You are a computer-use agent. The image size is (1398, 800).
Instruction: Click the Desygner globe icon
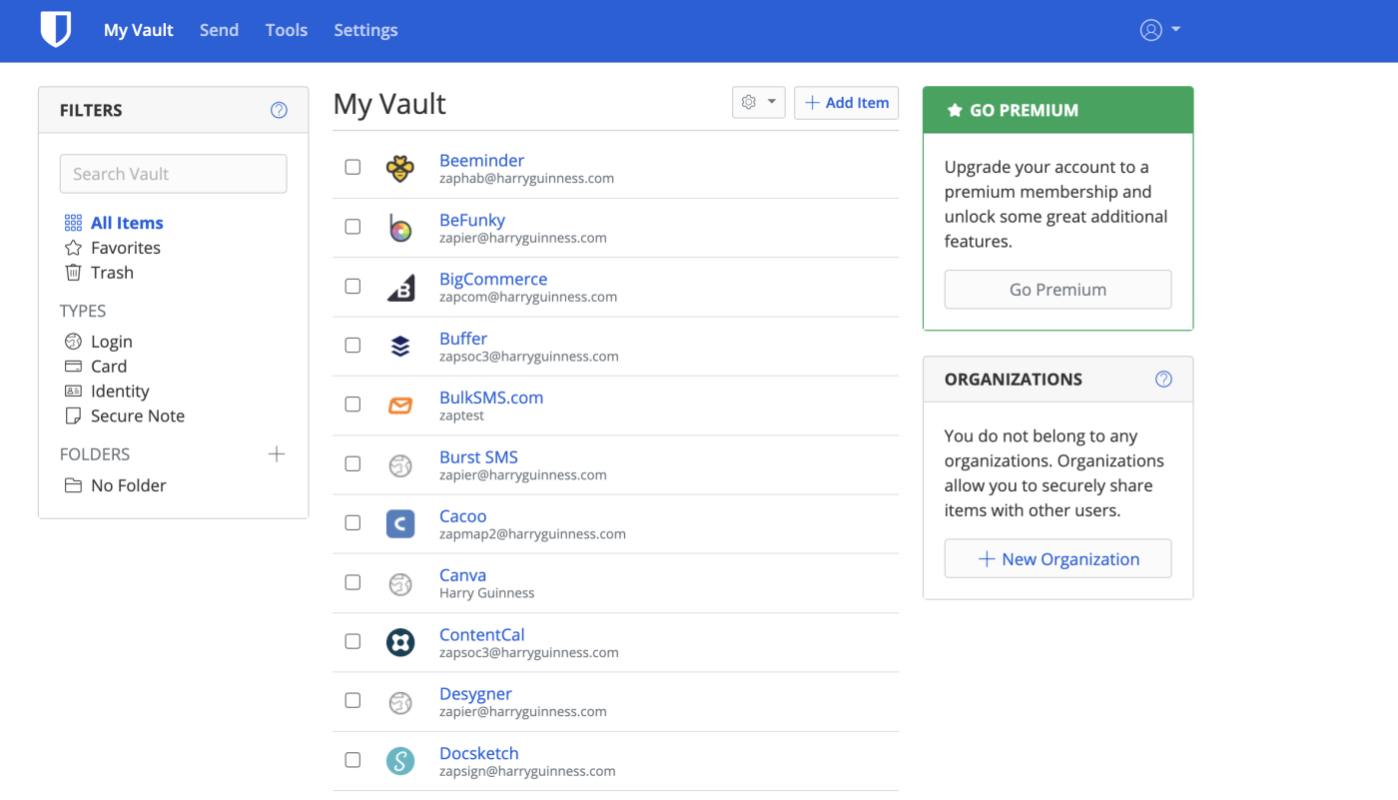point(400,702)
